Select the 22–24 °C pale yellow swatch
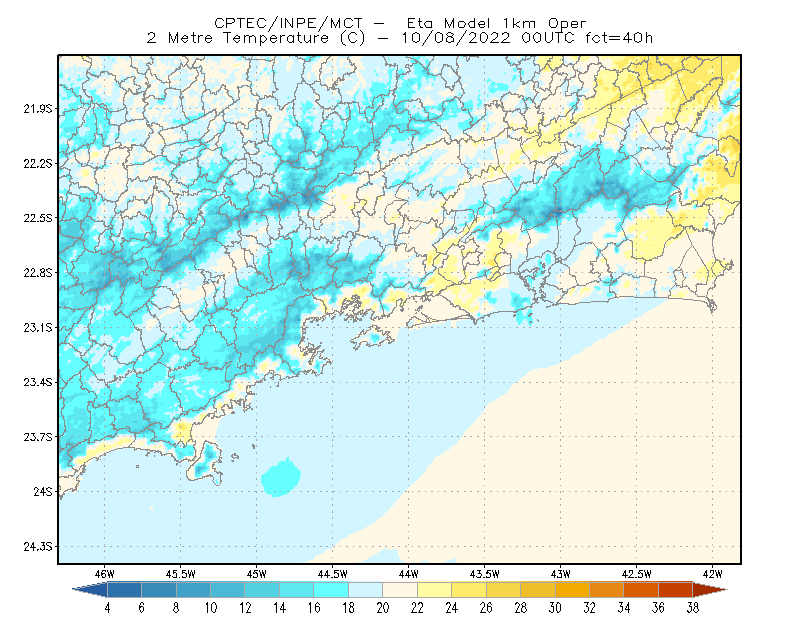The image size is (800, 618). (434, 590)
